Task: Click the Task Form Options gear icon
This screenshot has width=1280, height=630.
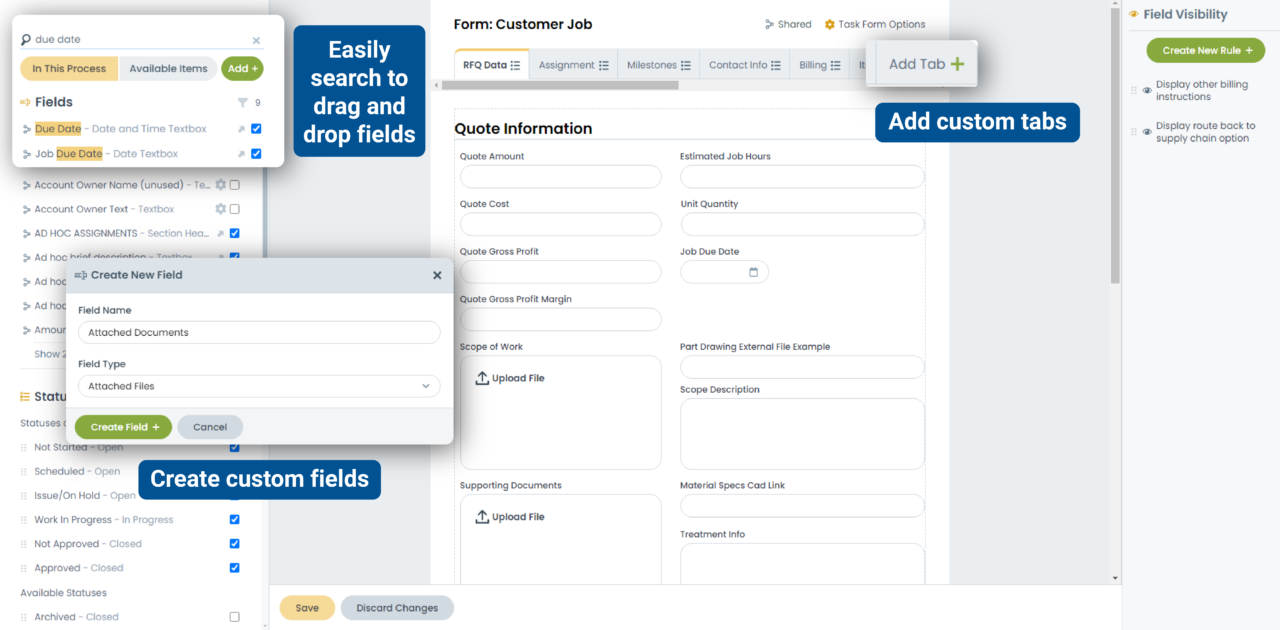Action: (x=829, y=24)
